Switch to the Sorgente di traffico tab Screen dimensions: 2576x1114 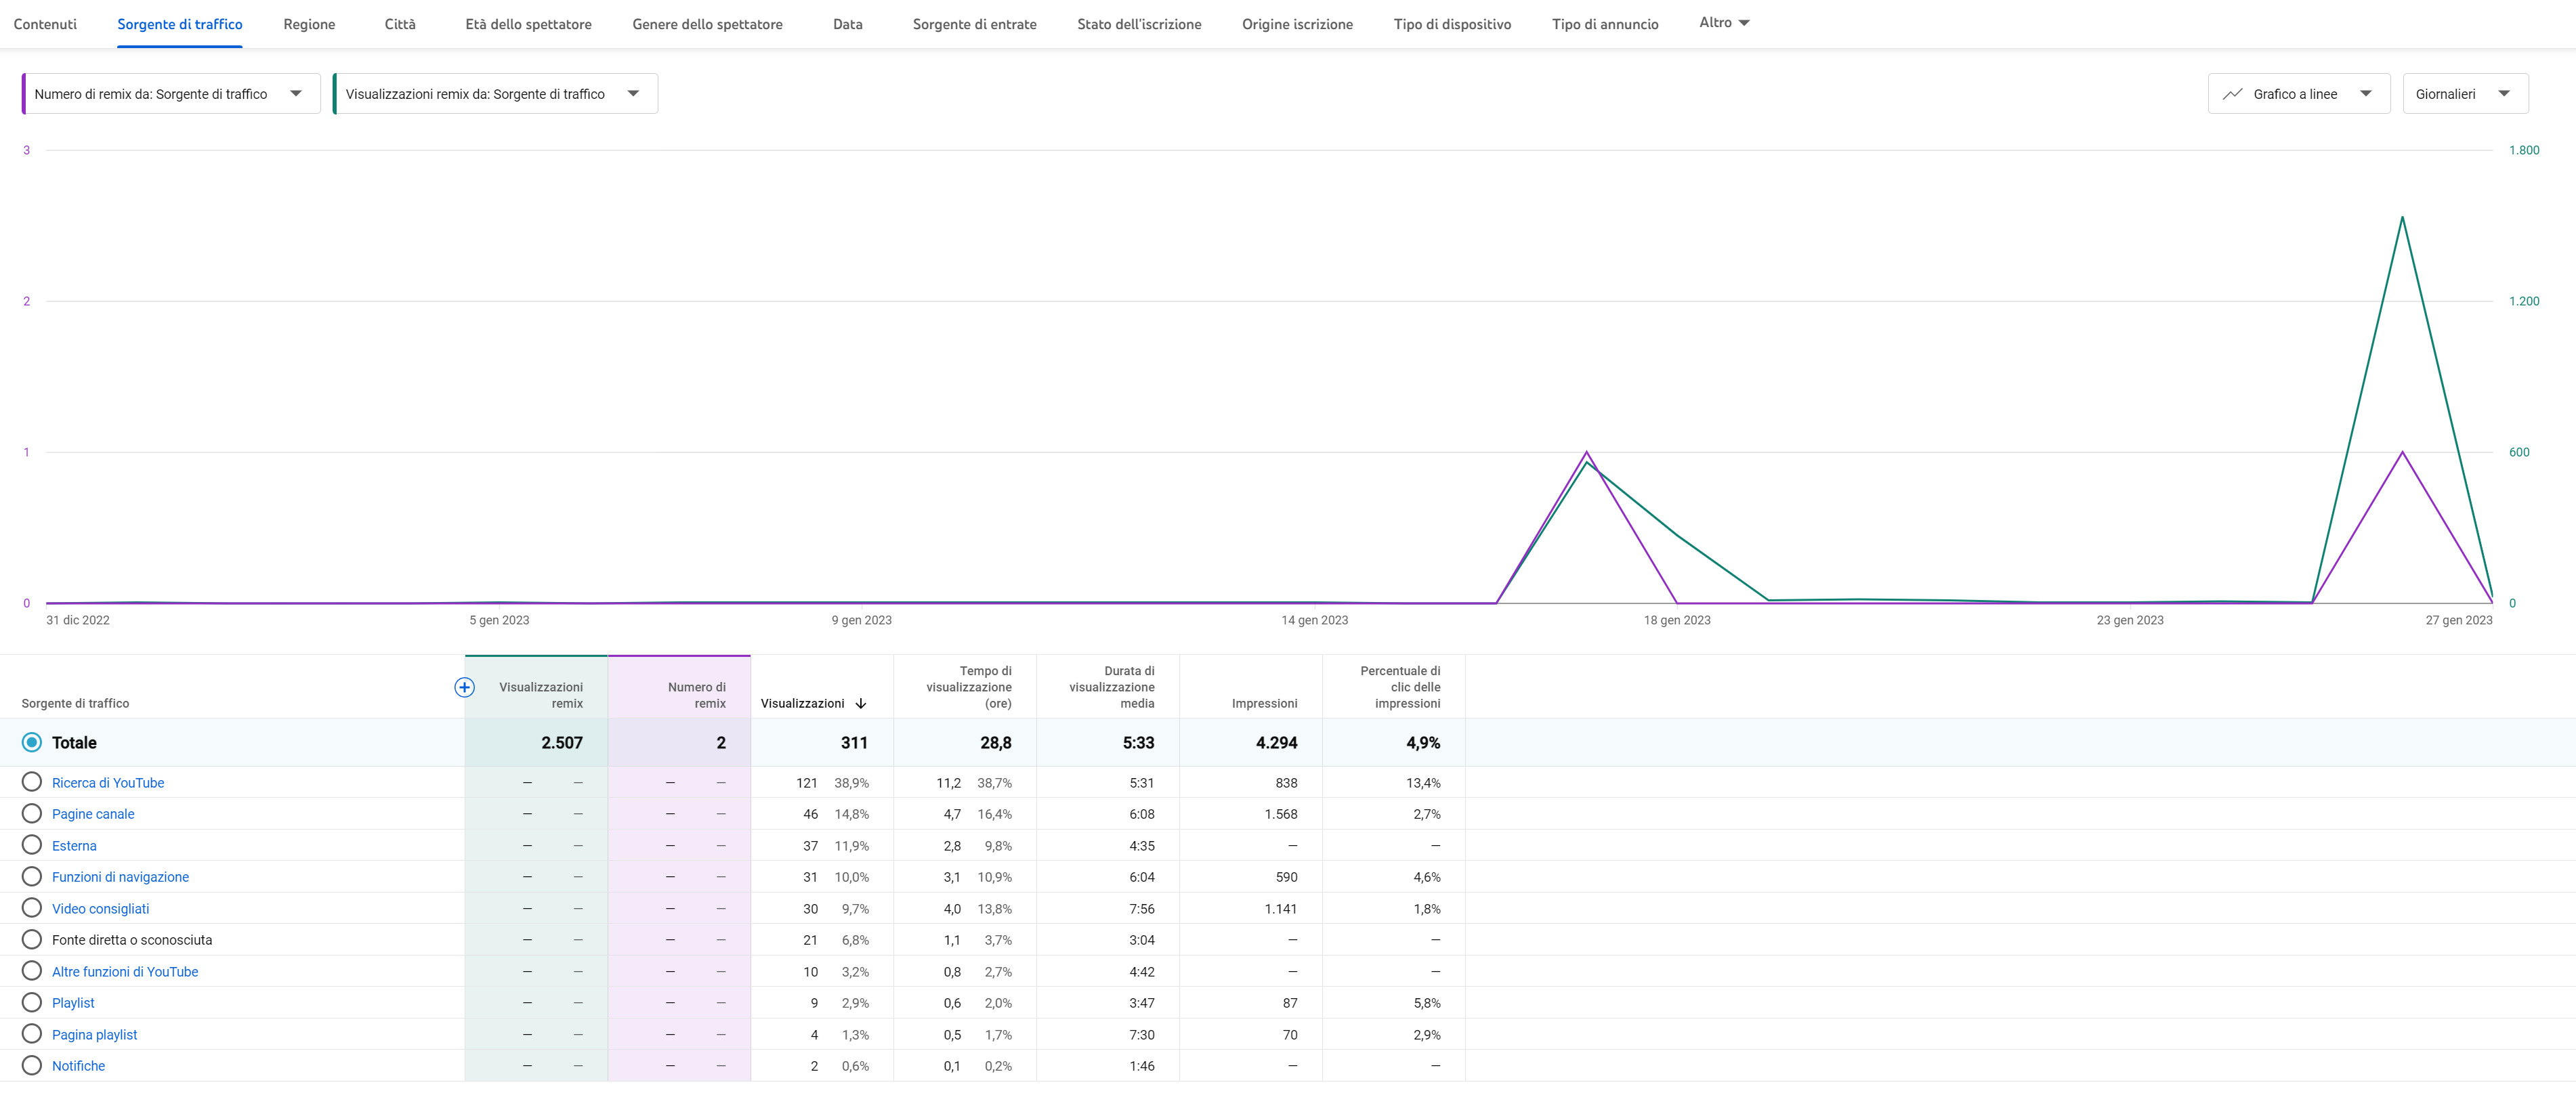[x=180, y=24]
